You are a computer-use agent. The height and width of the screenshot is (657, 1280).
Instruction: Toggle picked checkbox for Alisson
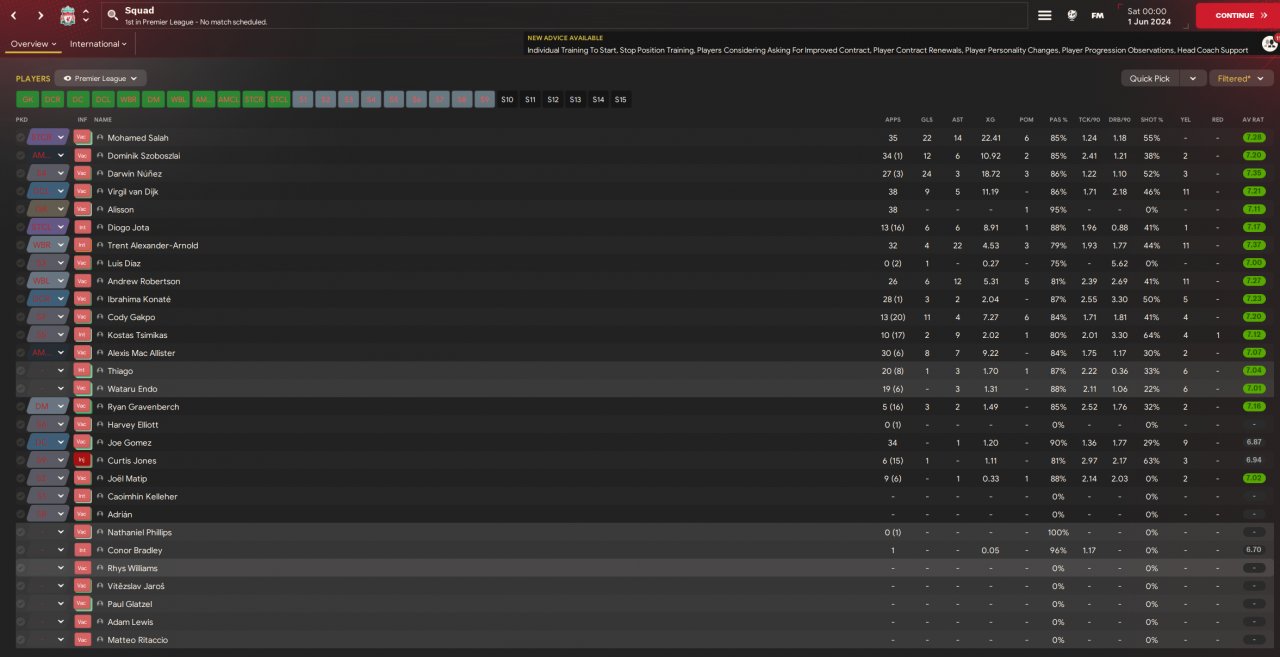pos(21,210)
